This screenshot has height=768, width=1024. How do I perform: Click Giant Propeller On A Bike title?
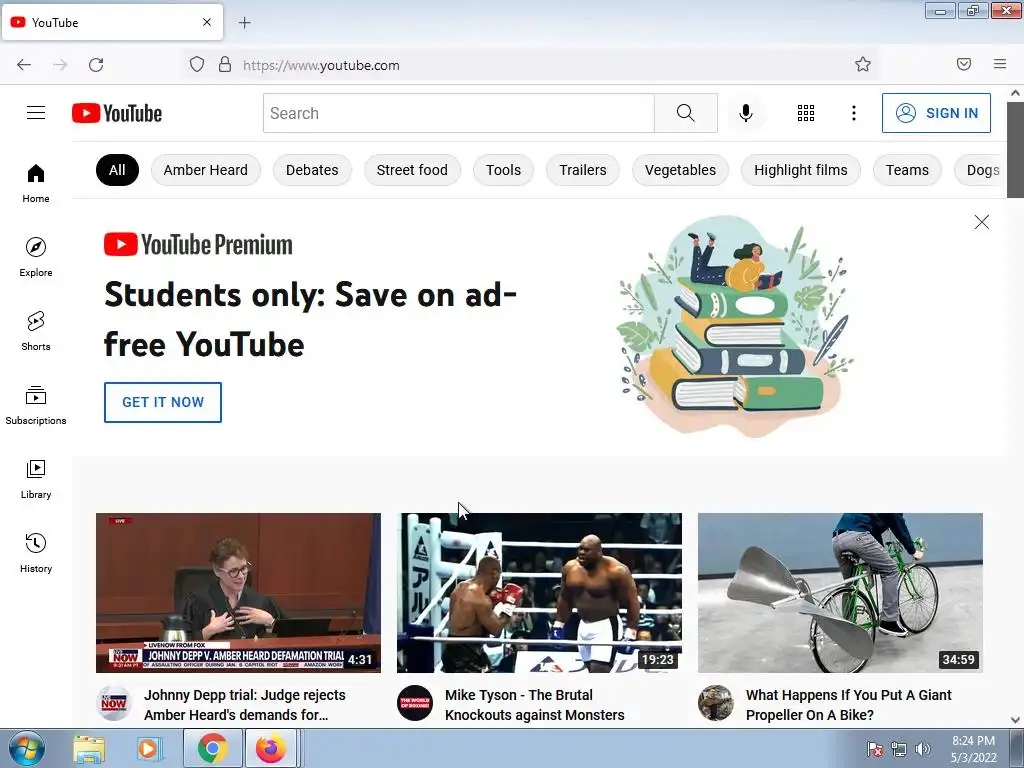pos(848,705)
